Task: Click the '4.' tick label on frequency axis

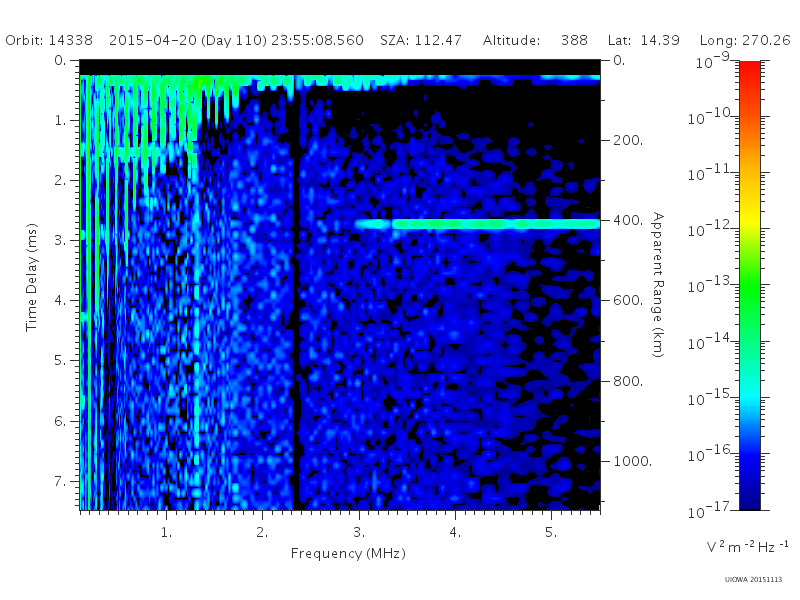Action: pyautogui.click(x=455, y=533)
